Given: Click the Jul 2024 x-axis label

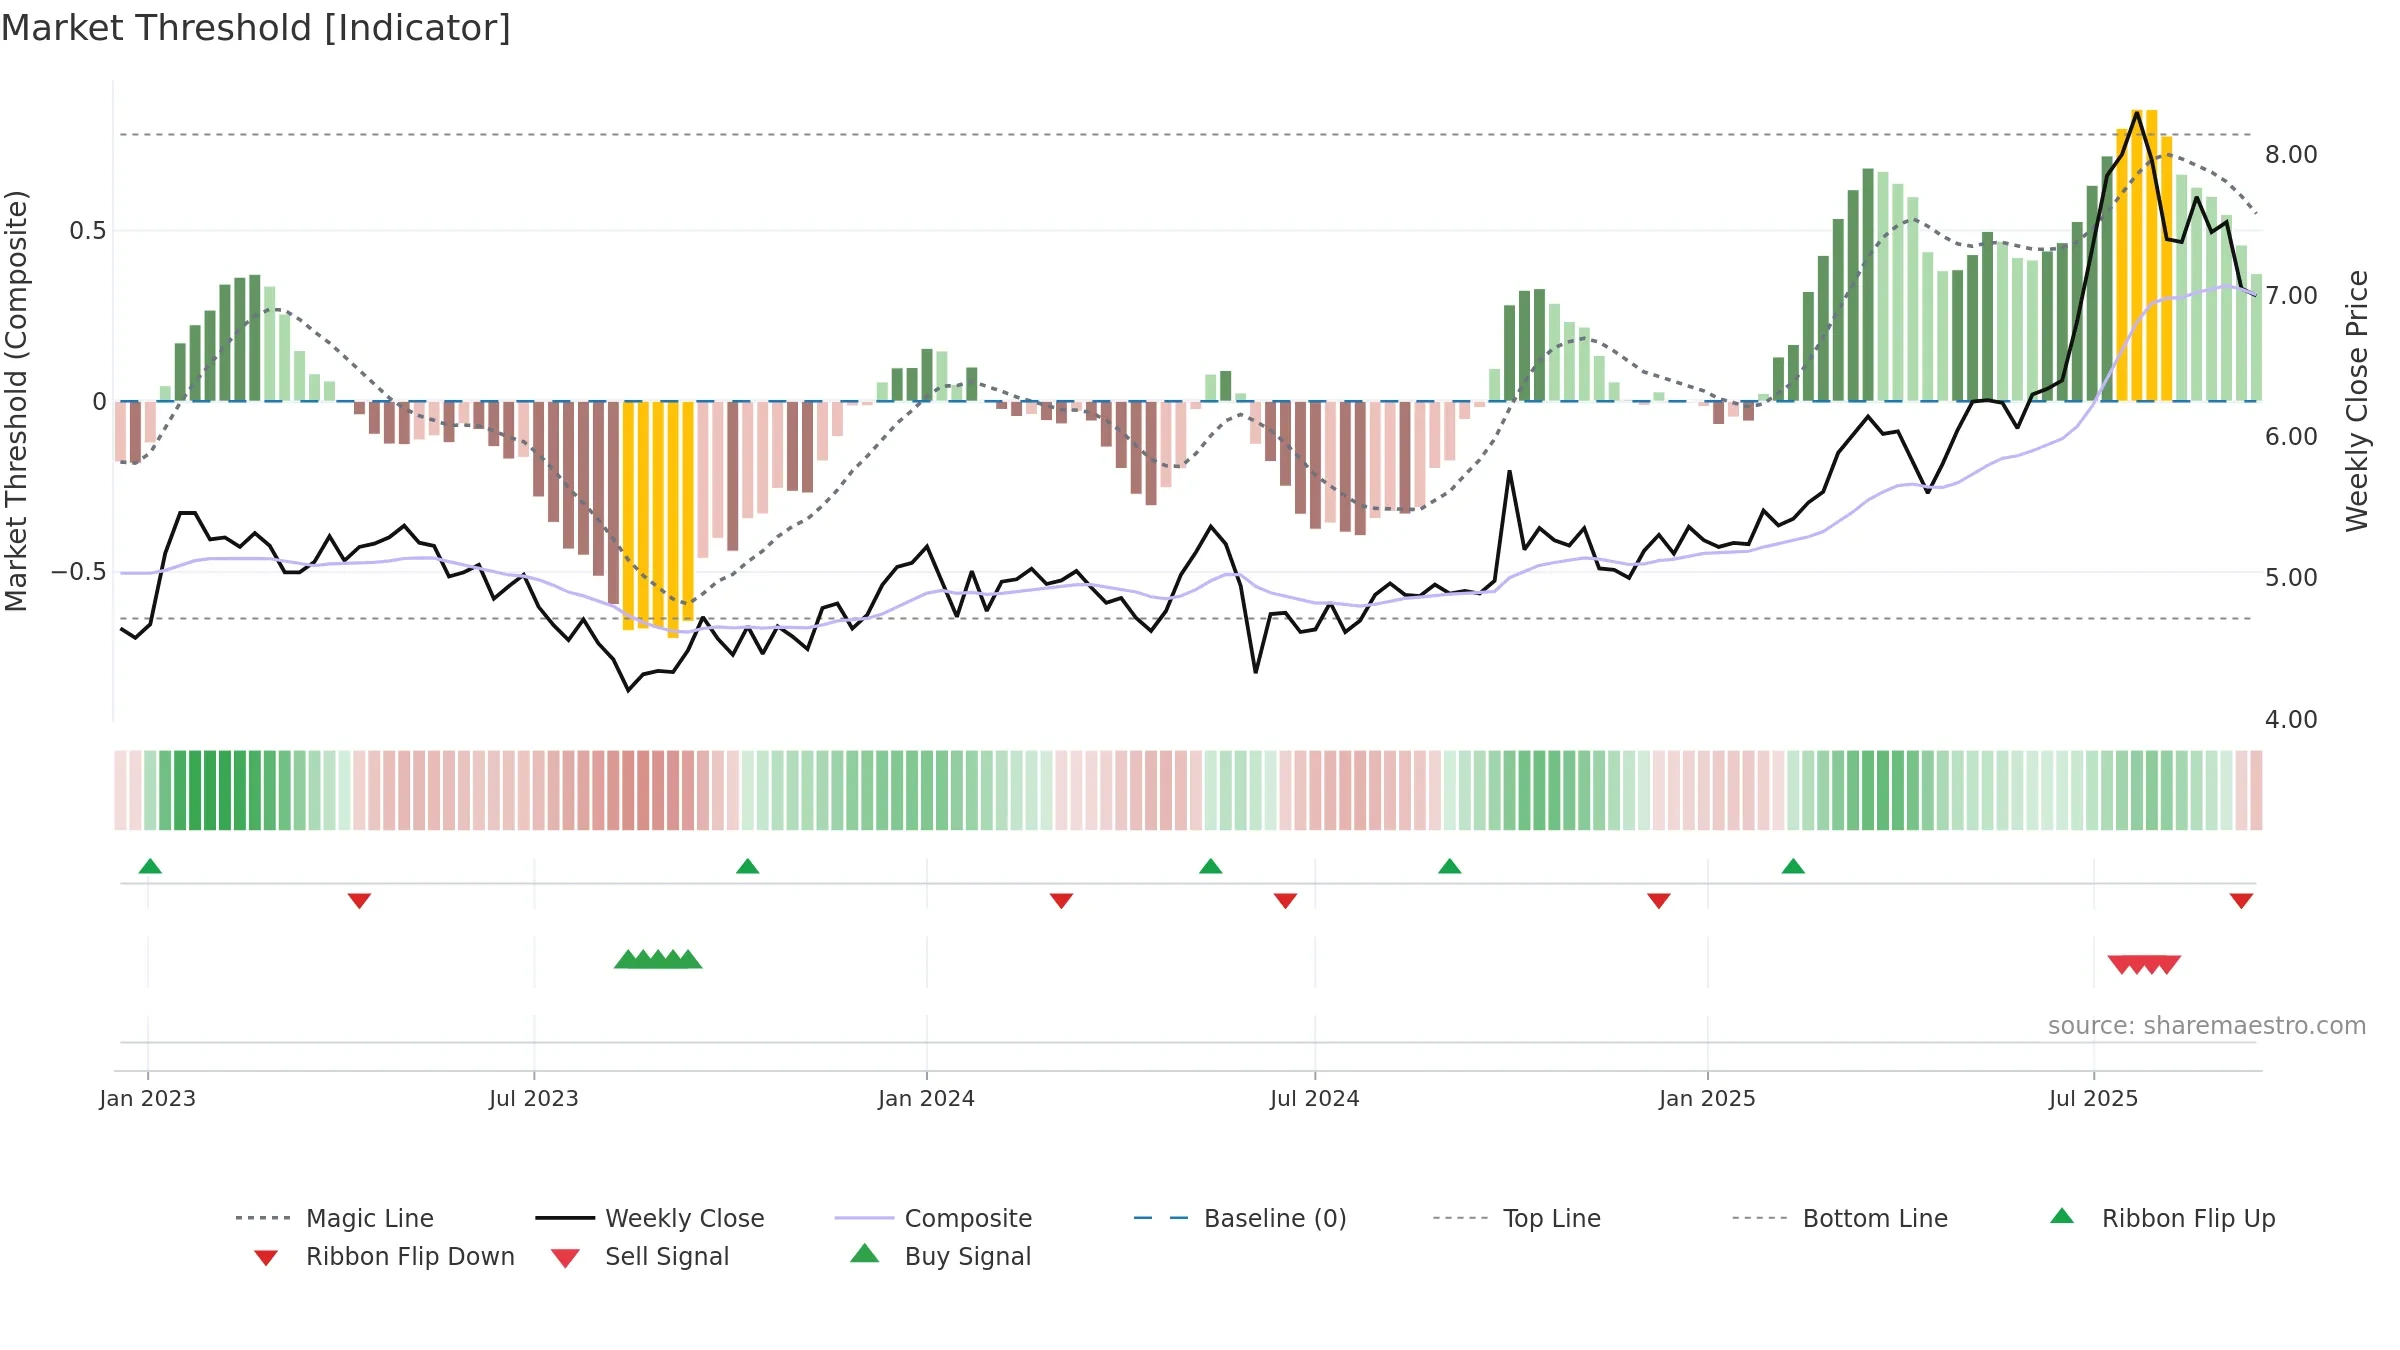Looking at the screenshot, I should [x=1315, y=1098].
